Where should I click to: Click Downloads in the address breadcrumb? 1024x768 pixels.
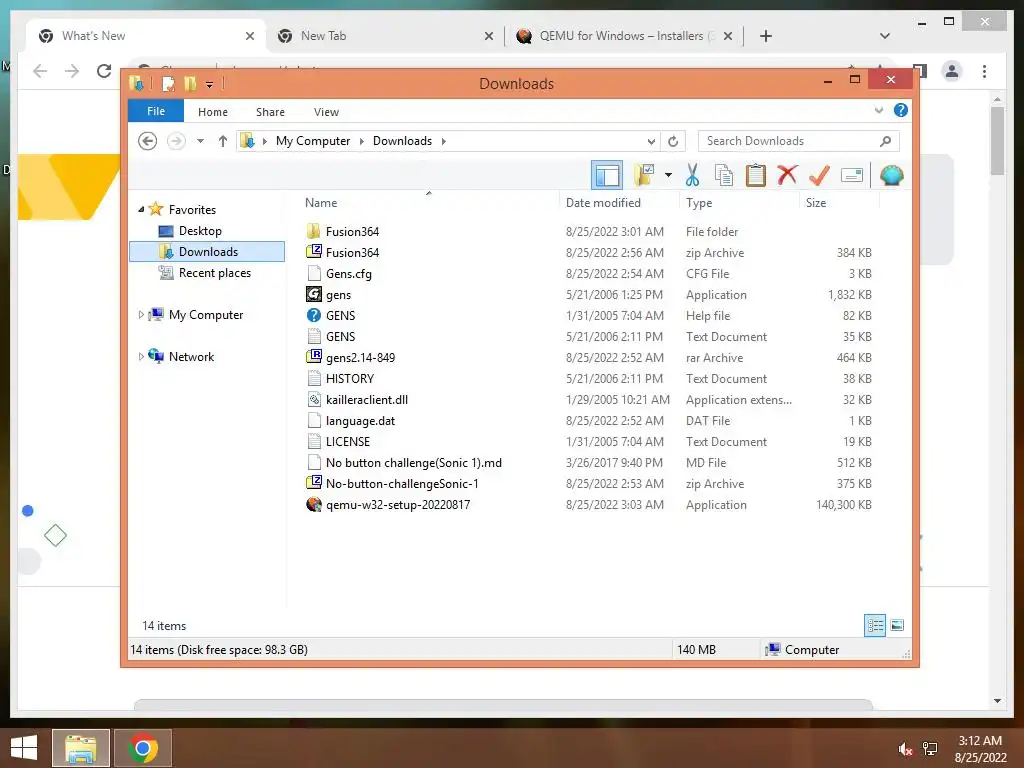[402, 141]
